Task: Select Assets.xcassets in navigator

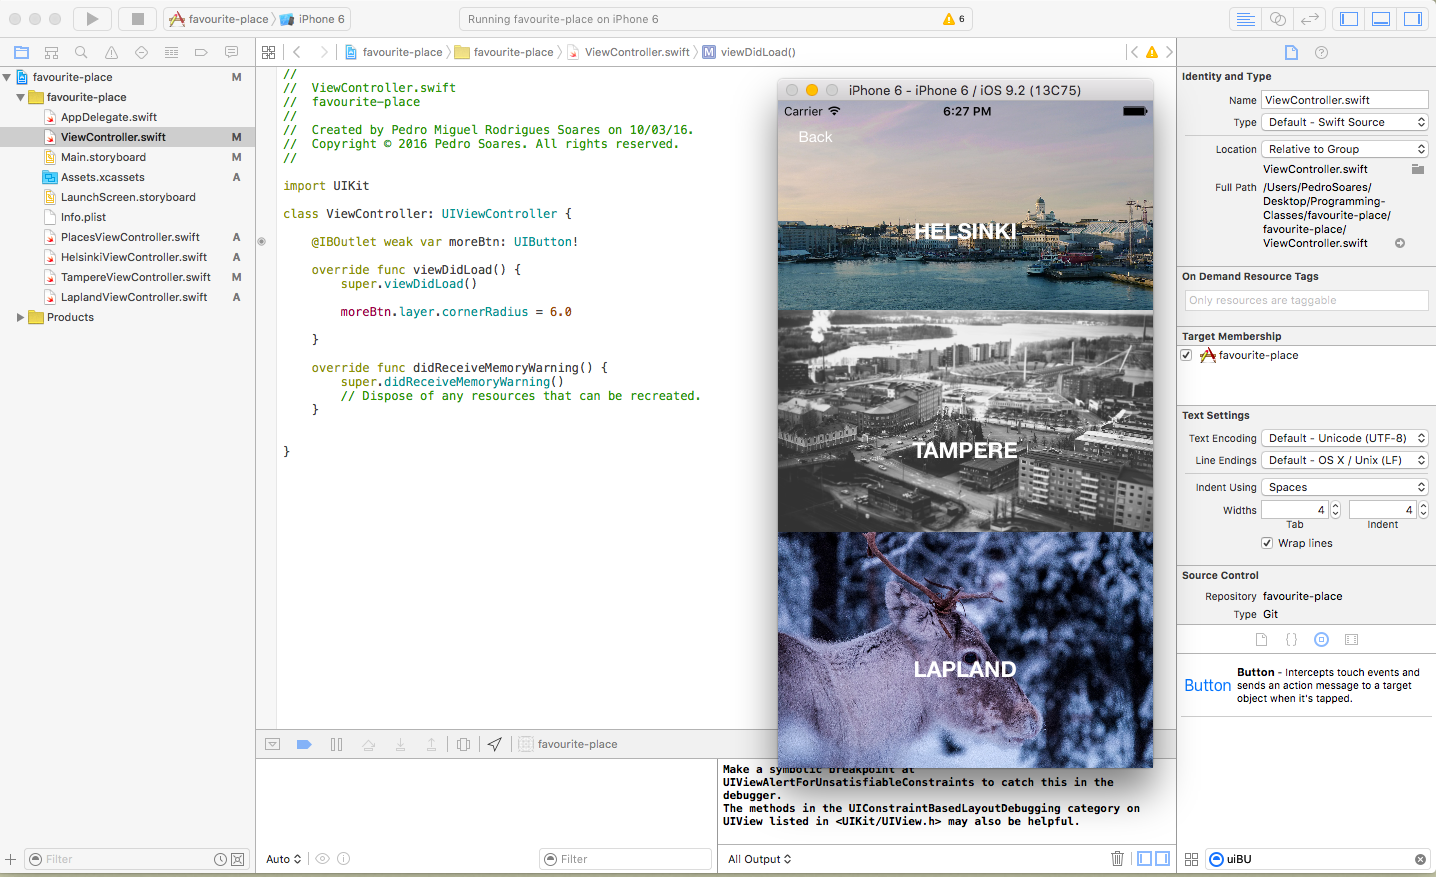Action: coord(103,177)
